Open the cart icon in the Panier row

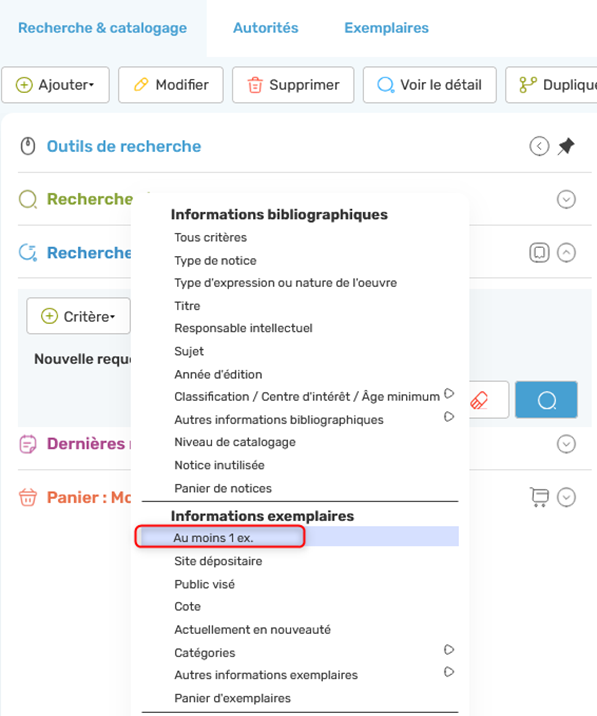tap(539, 497)
